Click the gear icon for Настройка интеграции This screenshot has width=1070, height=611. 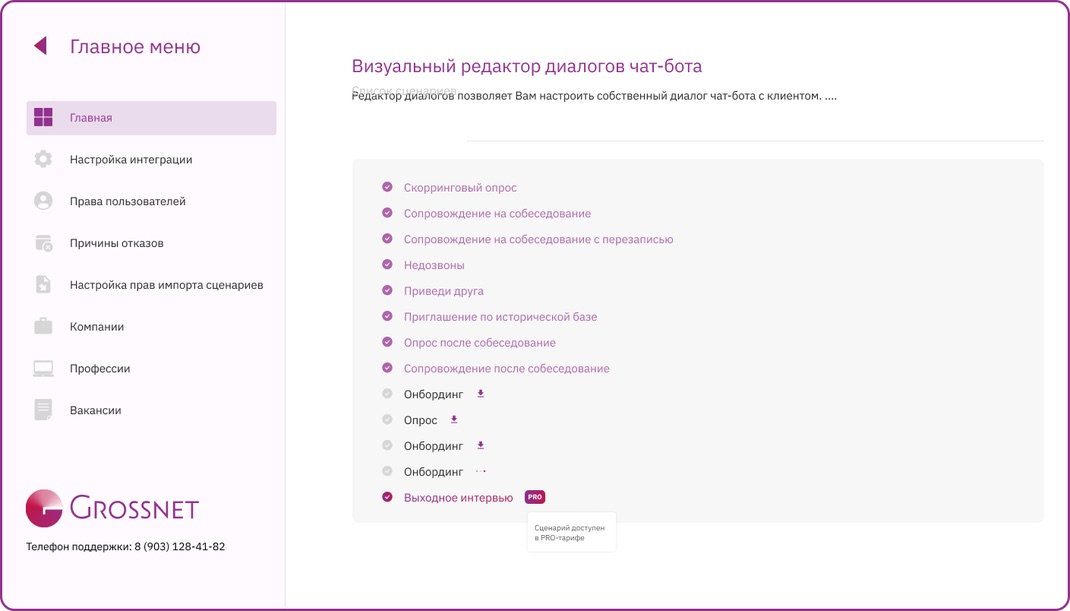click(43, 159)
